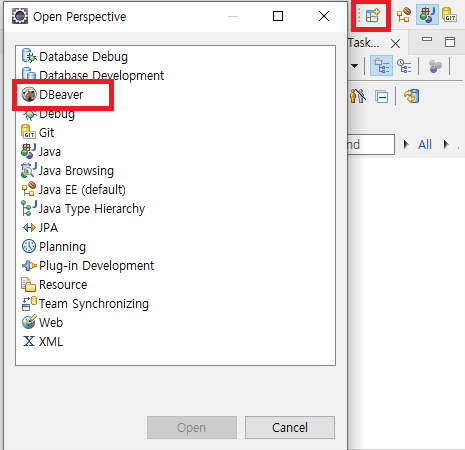Select the Resource perspective

[54, 285]
